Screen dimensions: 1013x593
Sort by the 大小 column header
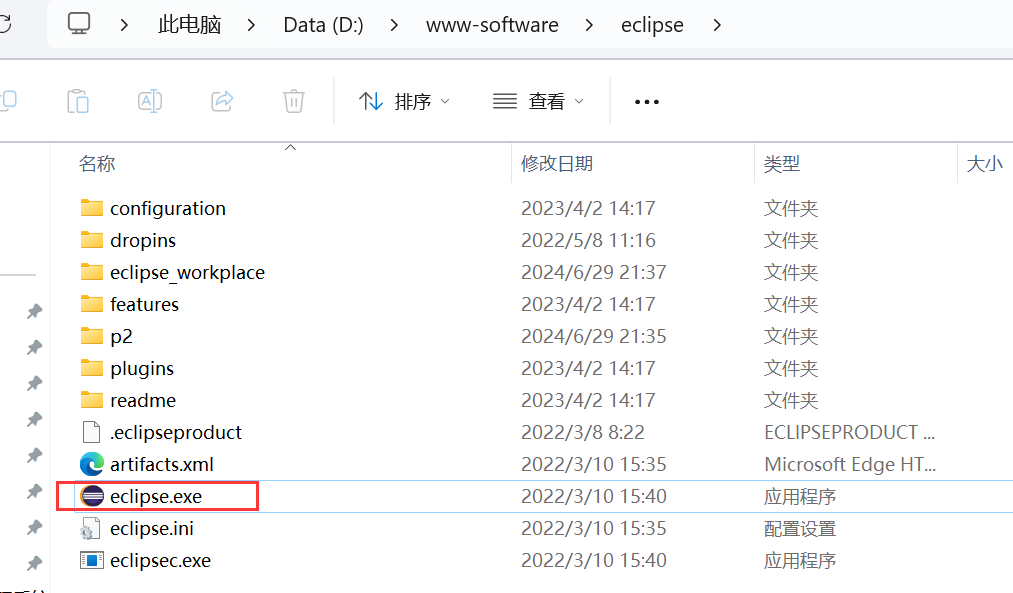(x=985, y=163)
